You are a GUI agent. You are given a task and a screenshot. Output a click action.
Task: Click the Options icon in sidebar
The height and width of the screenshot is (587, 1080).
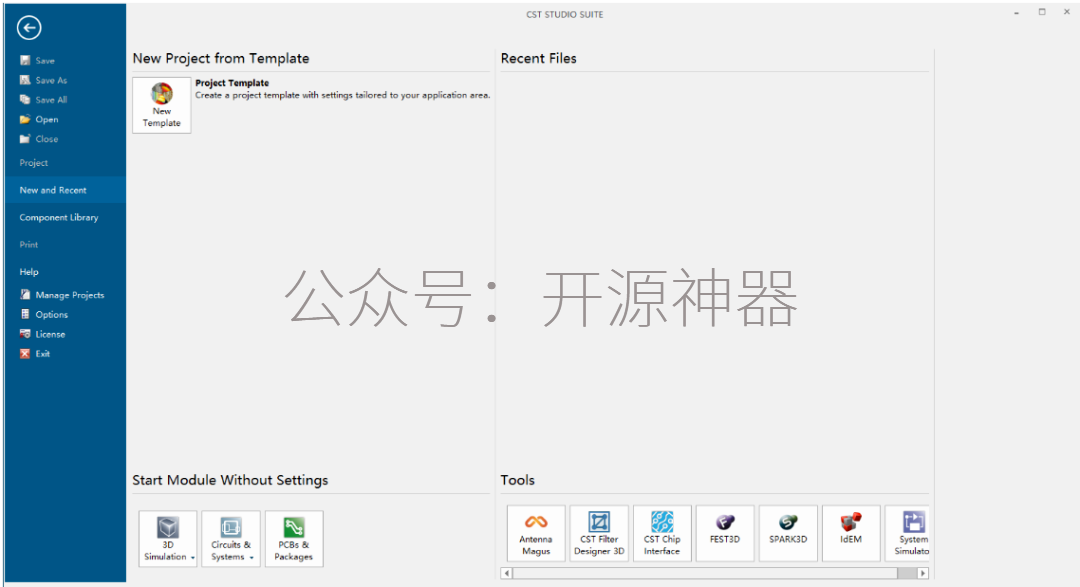click(x=25, y=314)
